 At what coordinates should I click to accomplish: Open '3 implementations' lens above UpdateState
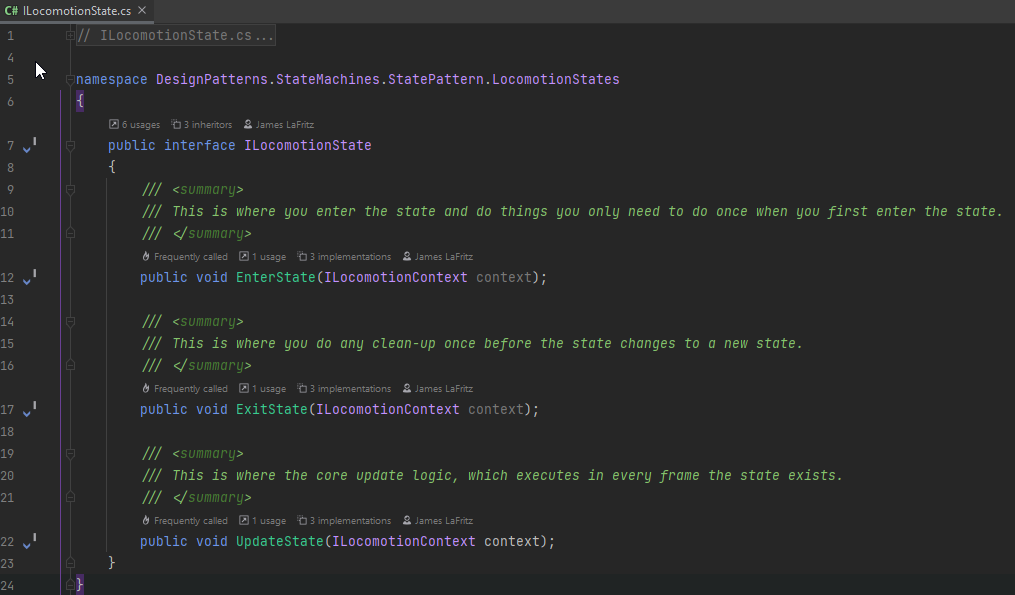pos(344,521)
